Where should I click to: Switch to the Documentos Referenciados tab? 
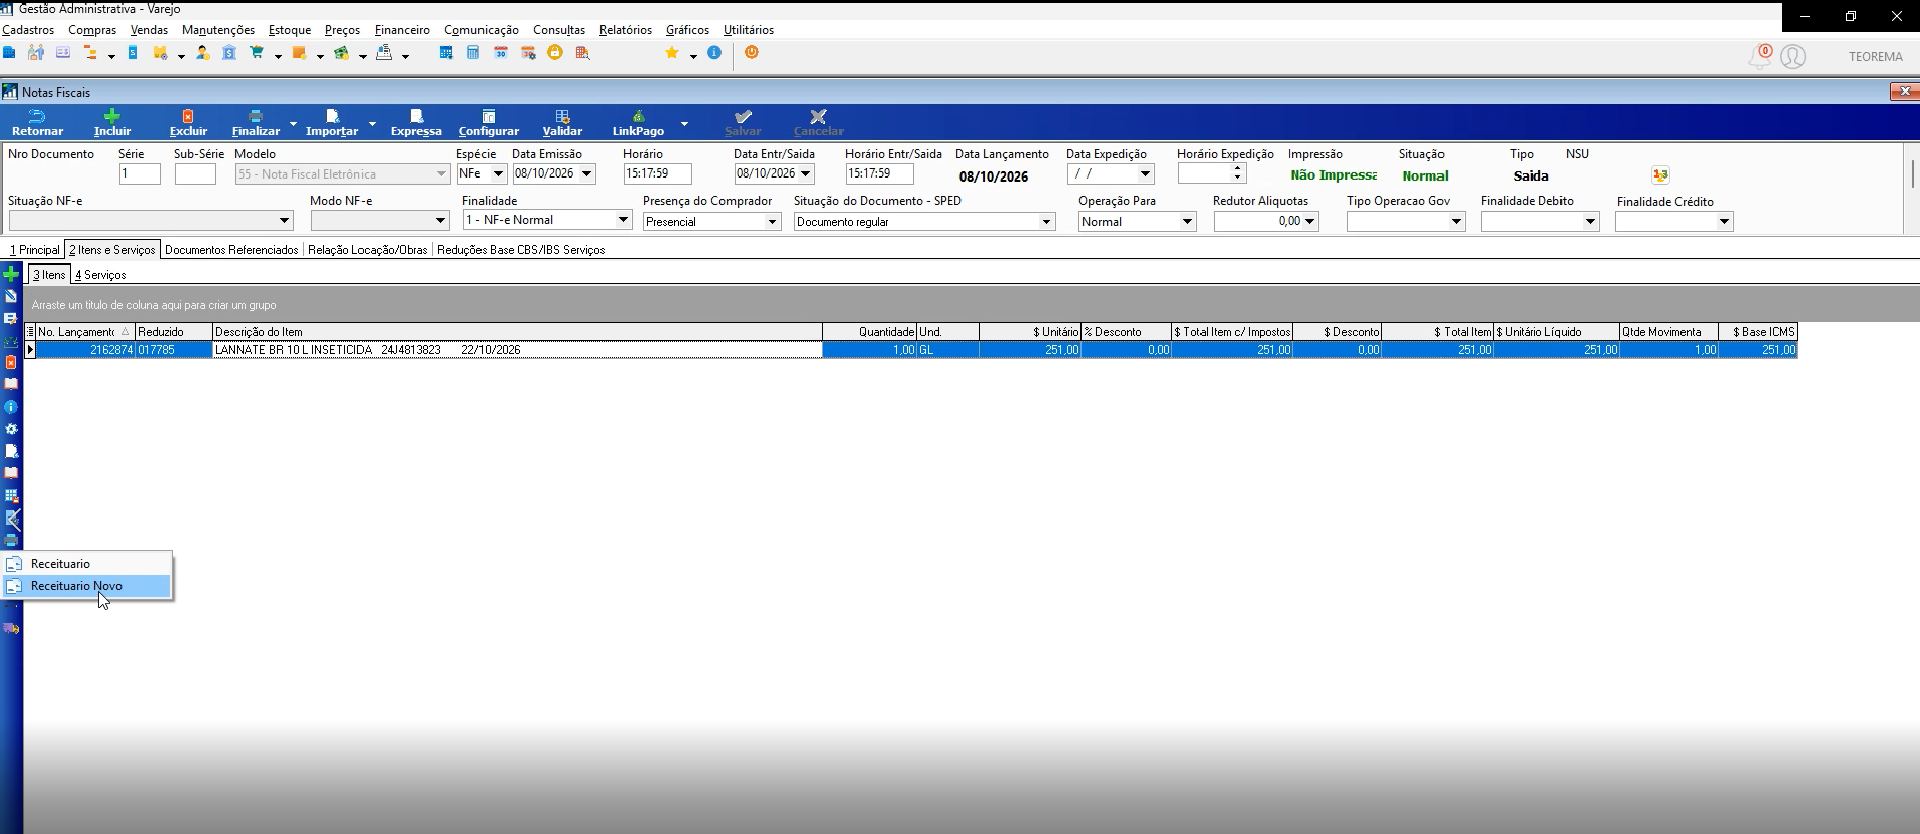pyautogui.click(x=232, y=250)
